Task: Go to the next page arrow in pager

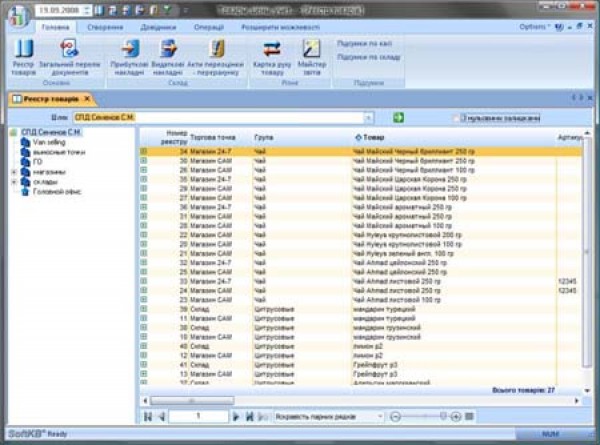Action: pyautogui.click(x=236, y=415)
